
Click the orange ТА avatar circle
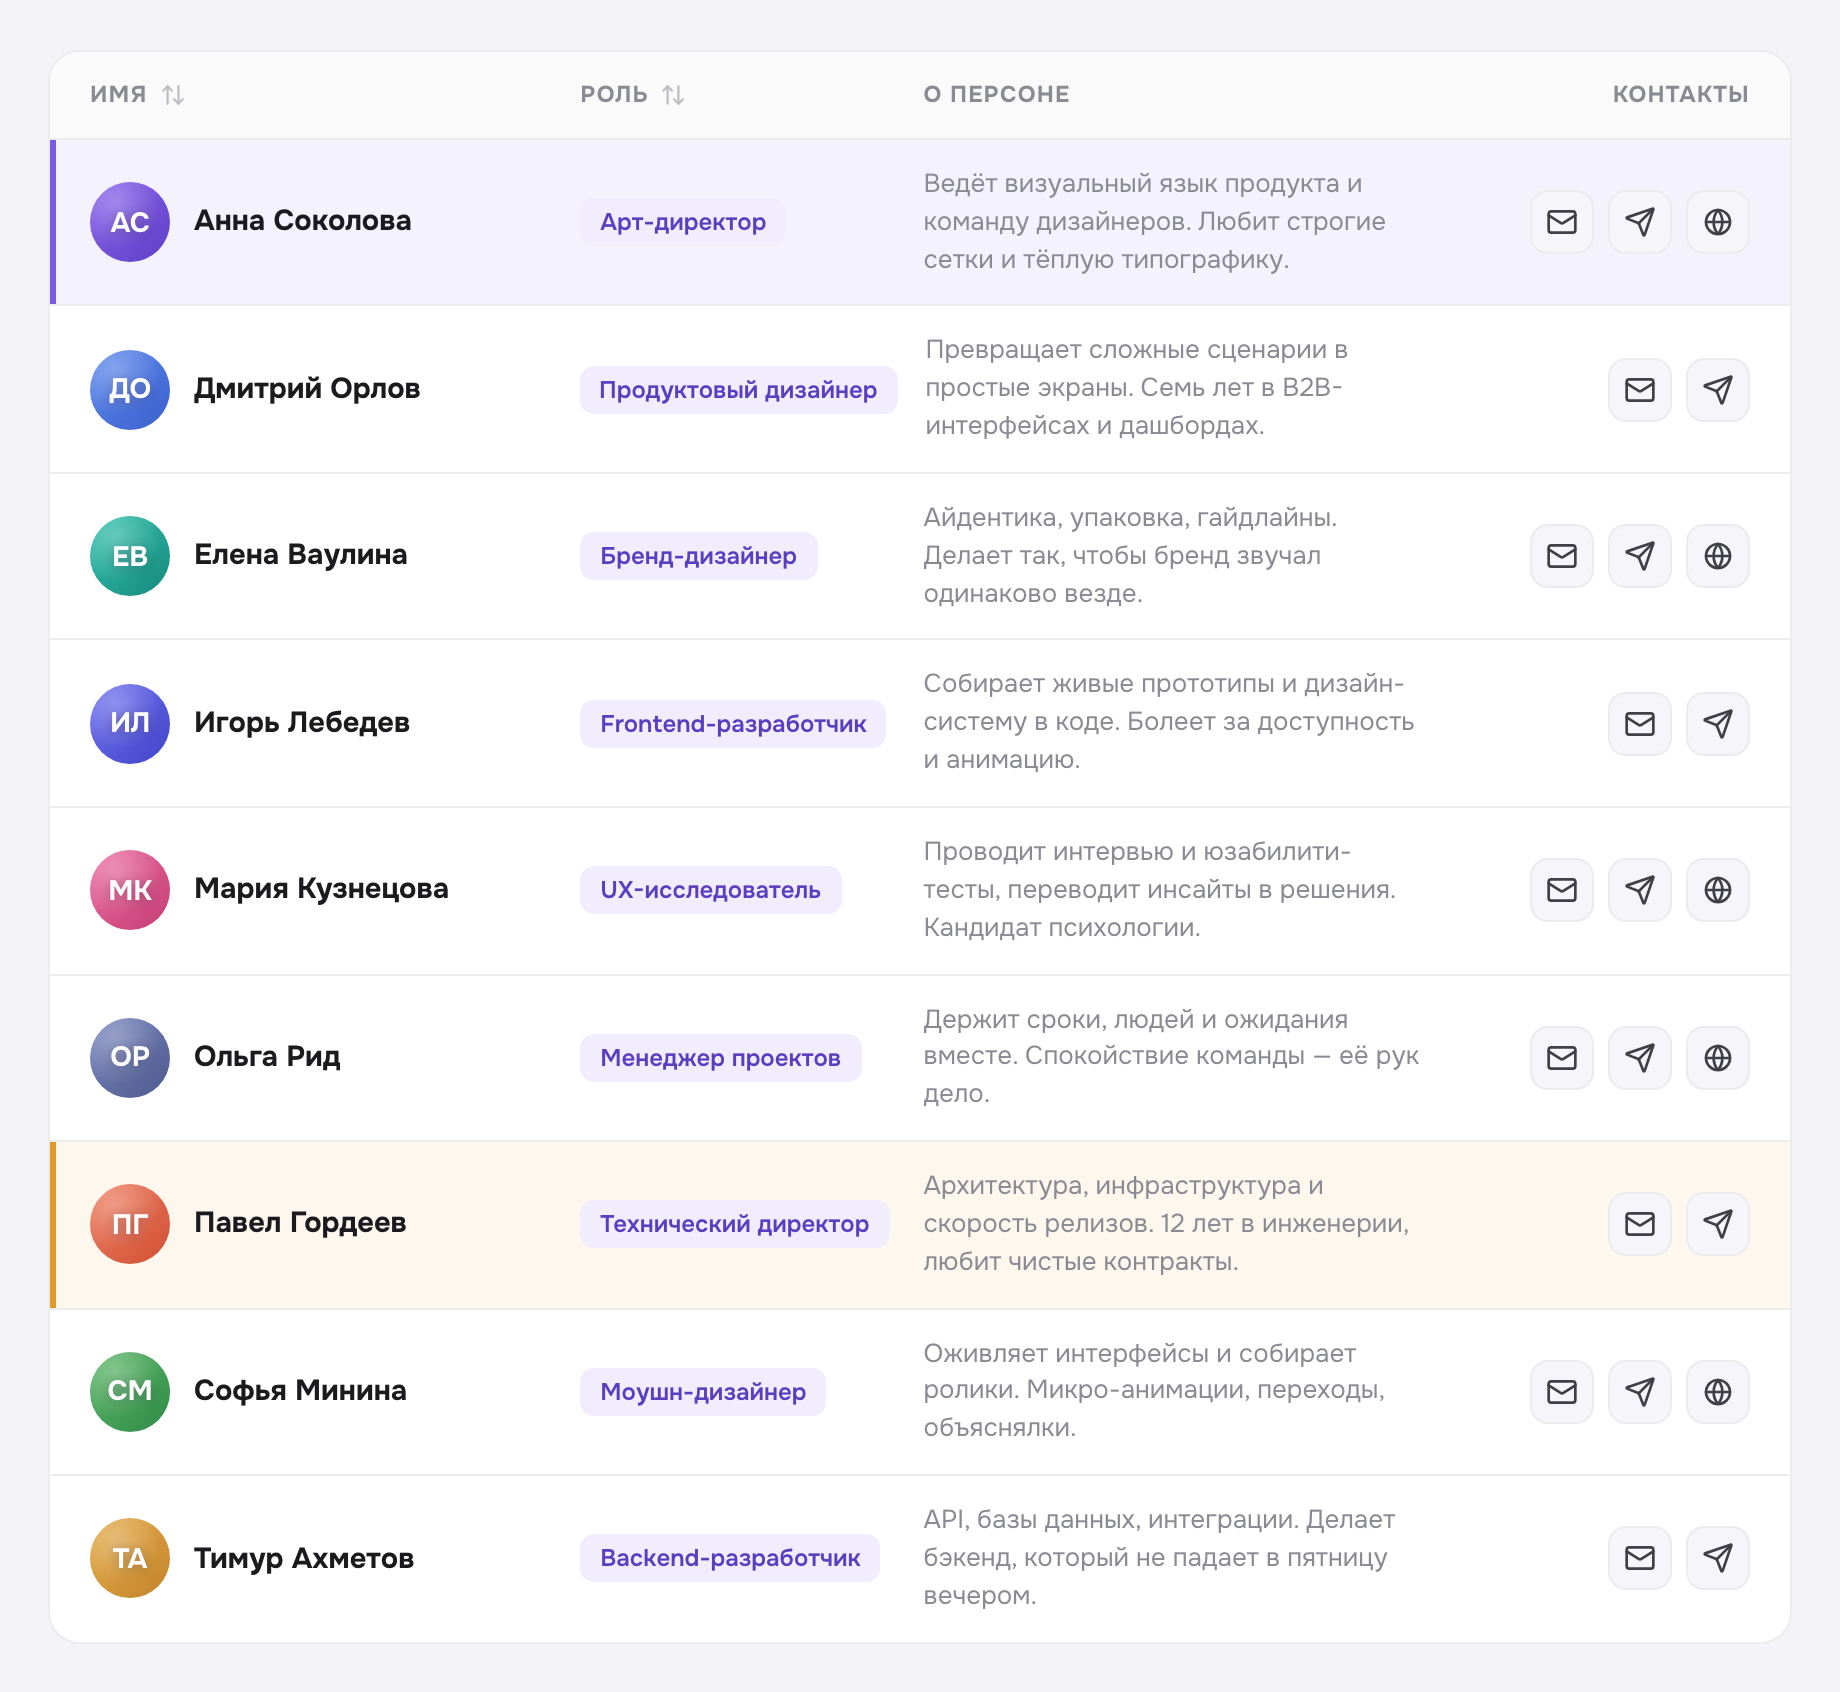click(x=130, y=1558)
